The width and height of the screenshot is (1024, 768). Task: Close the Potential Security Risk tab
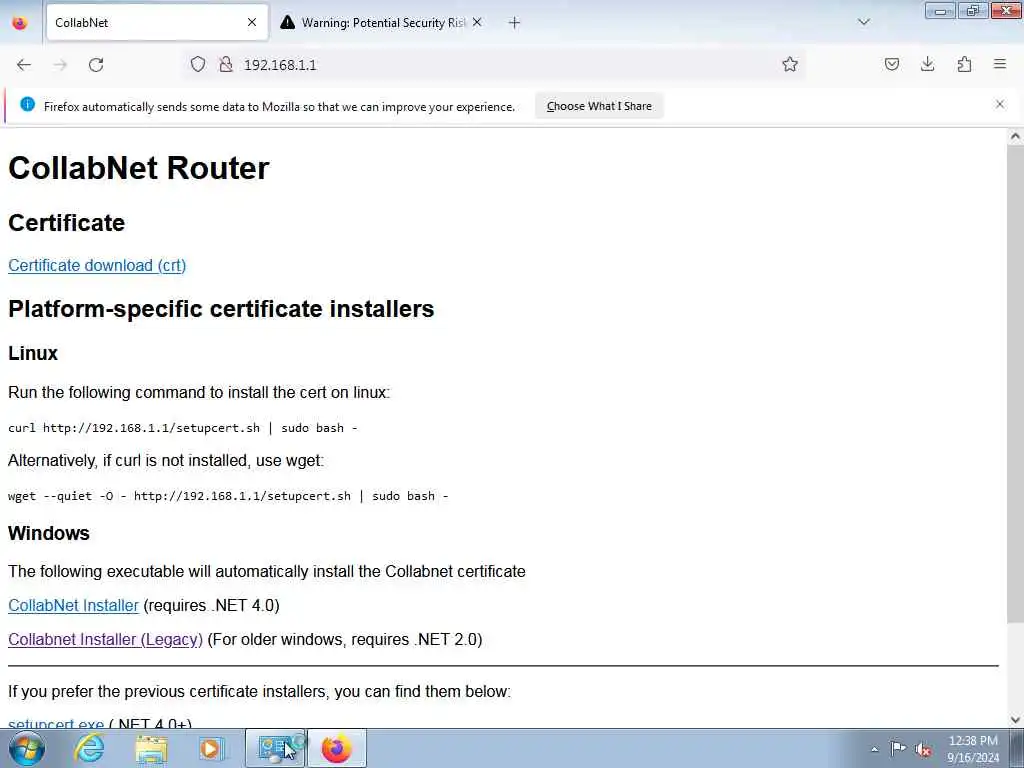(x=477, y=23)
